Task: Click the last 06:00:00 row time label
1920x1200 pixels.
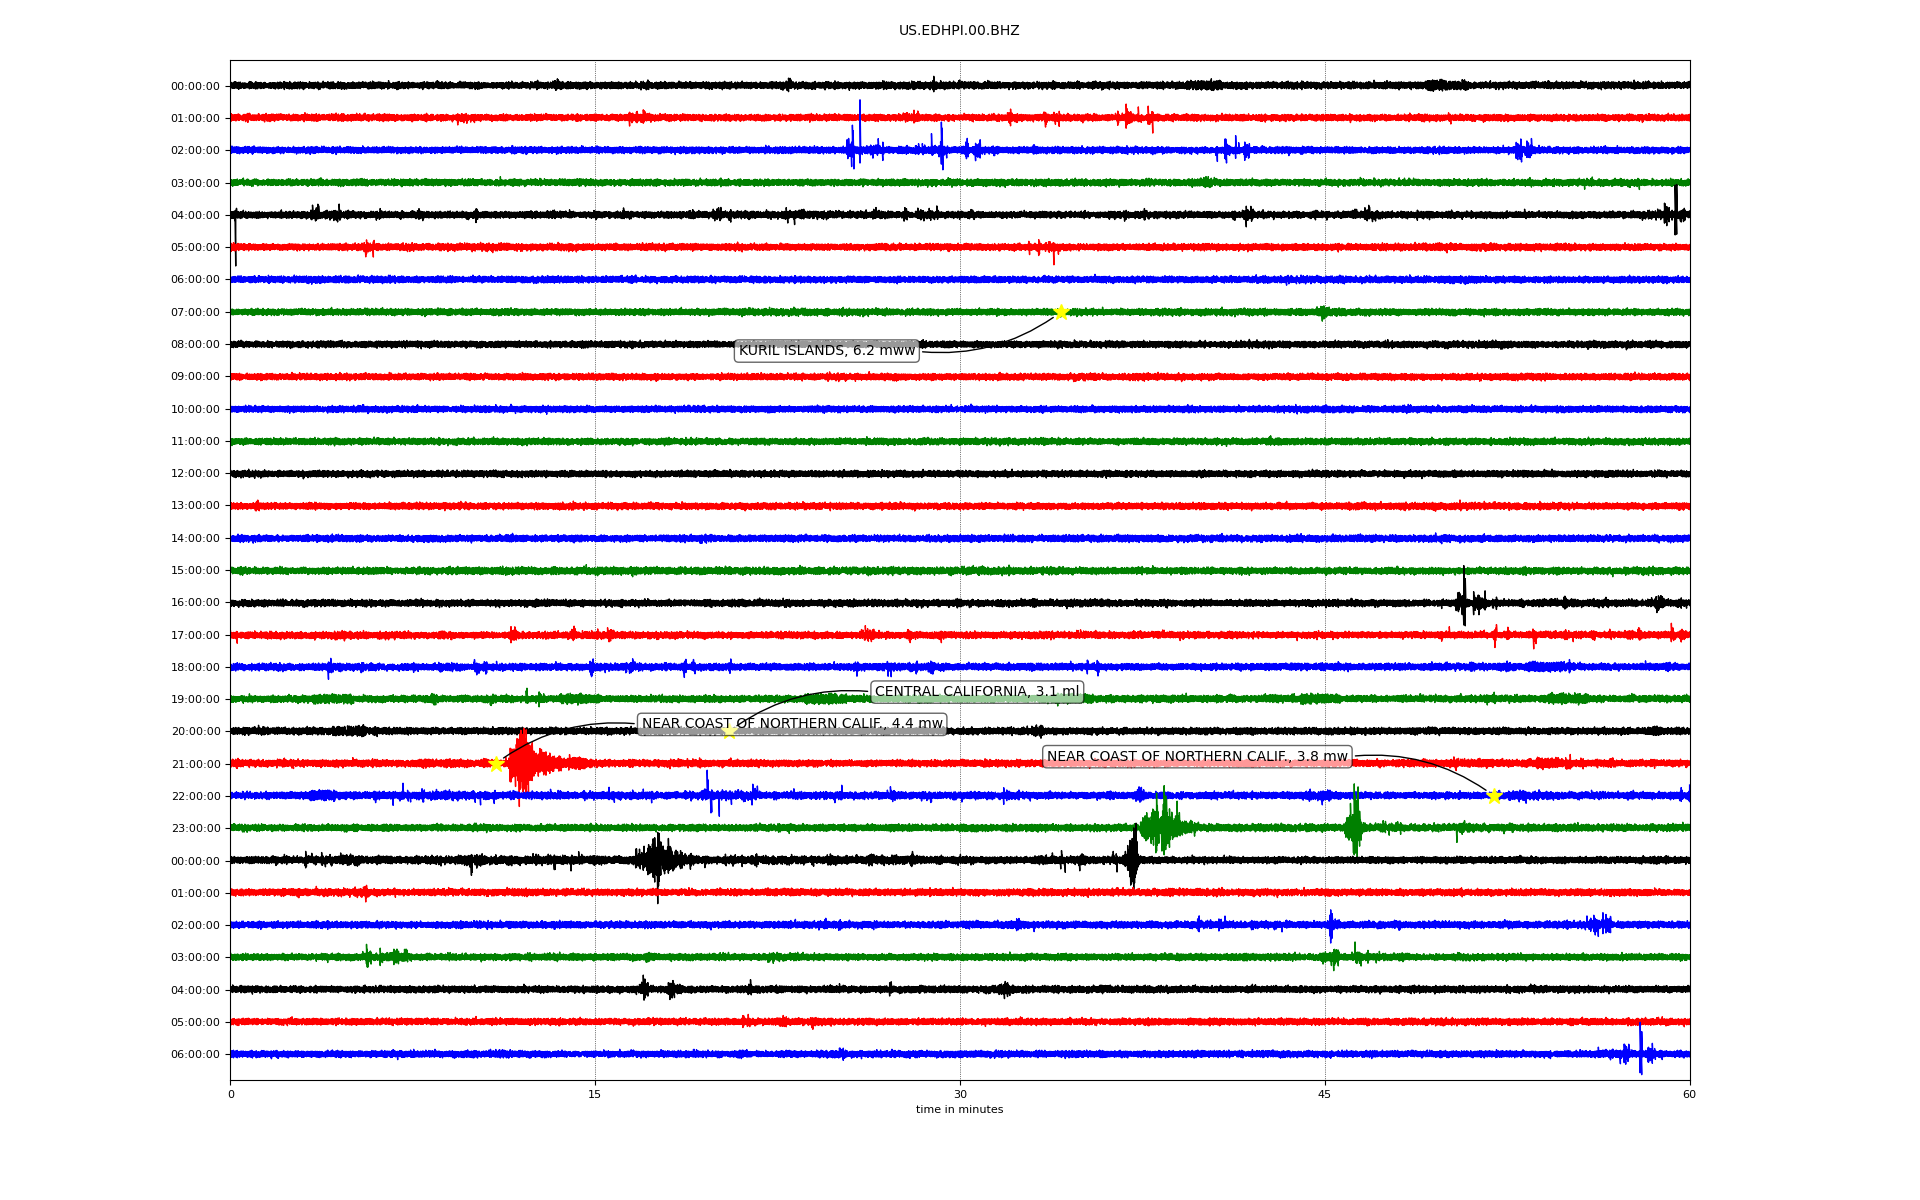Action: tap(195, 1055)
